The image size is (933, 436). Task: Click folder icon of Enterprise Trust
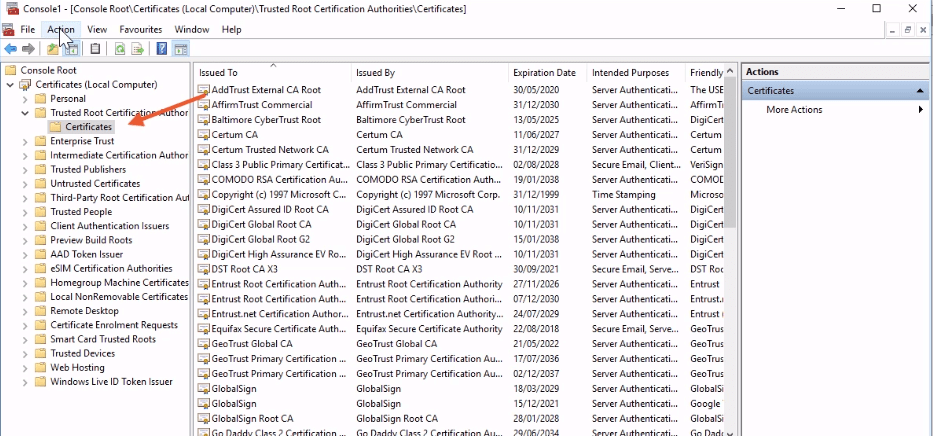[40, 141]
